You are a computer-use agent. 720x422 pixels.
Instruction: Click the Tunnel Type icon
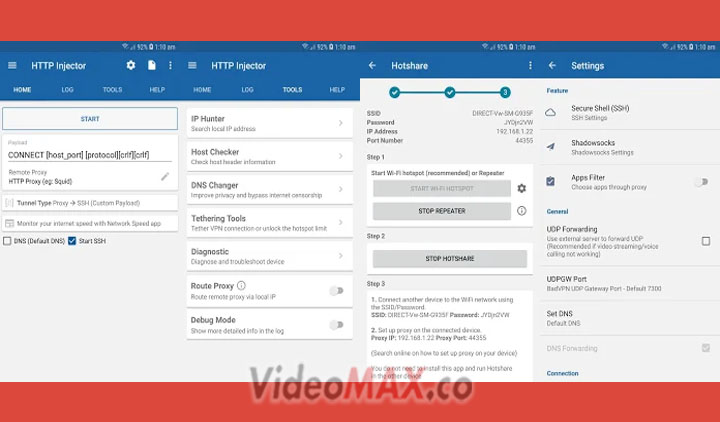tap(9, 203)
